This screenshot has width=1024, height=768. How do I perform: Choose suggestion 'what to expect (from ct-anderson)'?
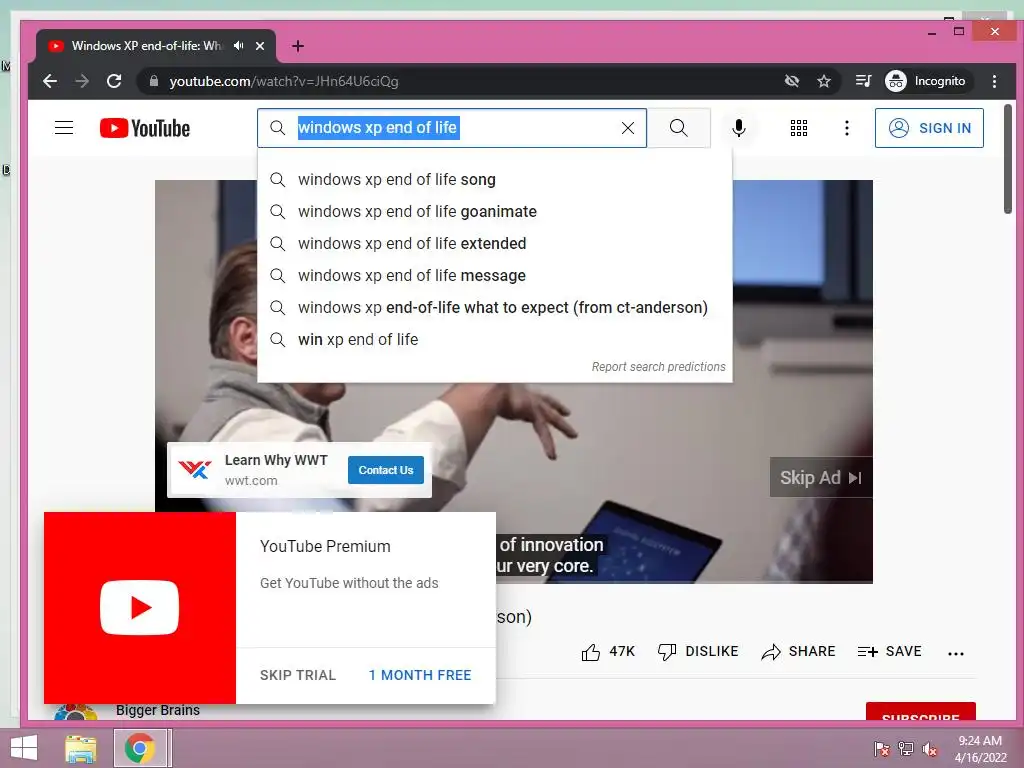click(x=494, y=308)
